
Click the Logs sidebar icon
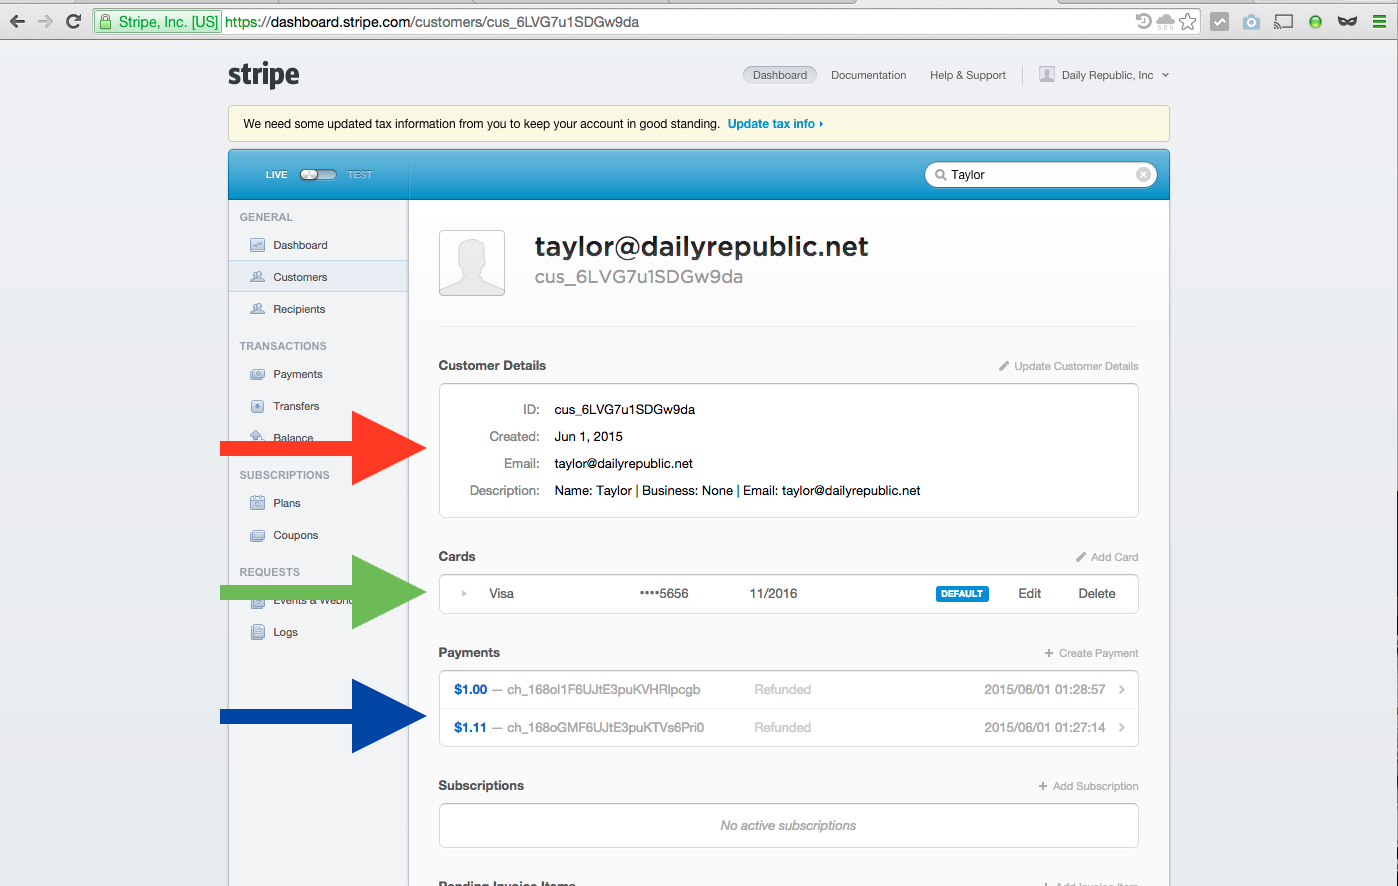(257, 632)
